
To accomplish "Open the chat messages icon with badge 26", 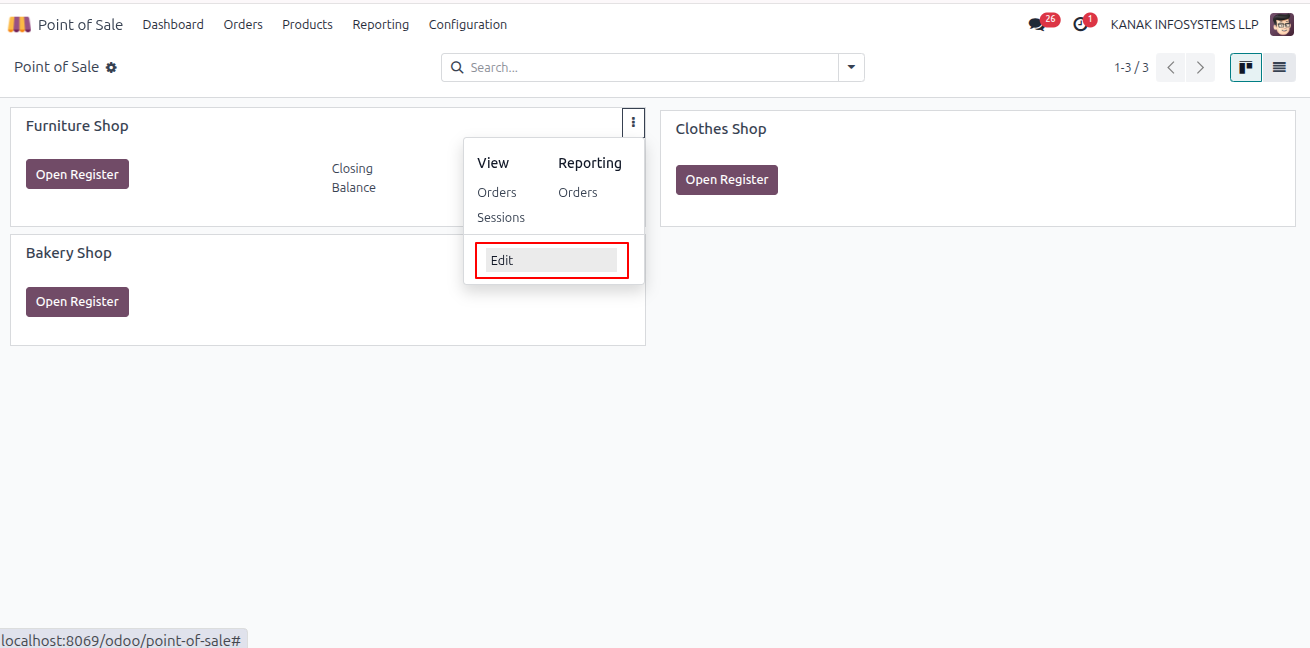I will tap(1036, 24).
